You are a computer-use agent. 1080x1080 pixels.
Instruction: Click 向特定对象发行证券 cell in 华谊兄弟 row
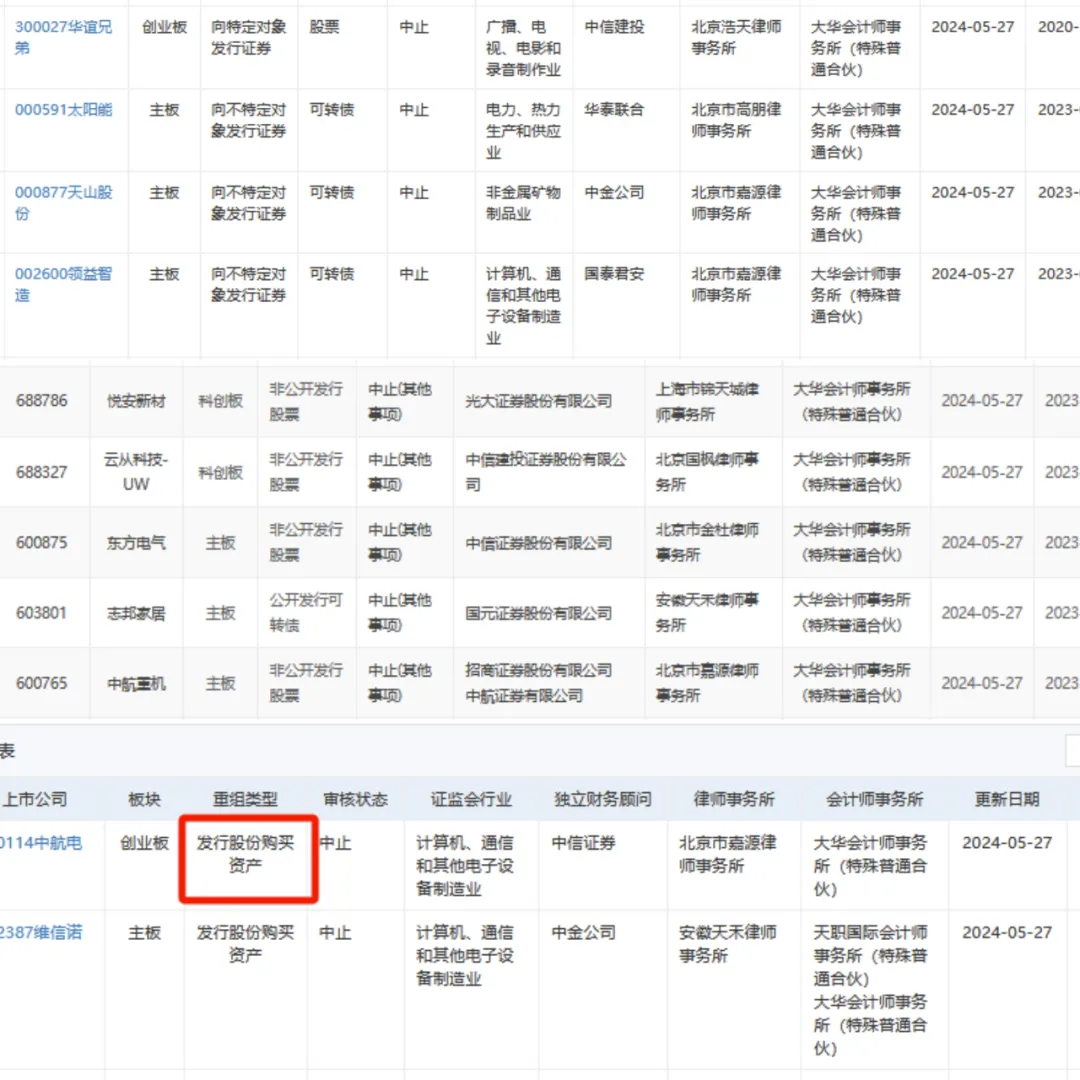(x=249, y=37)
